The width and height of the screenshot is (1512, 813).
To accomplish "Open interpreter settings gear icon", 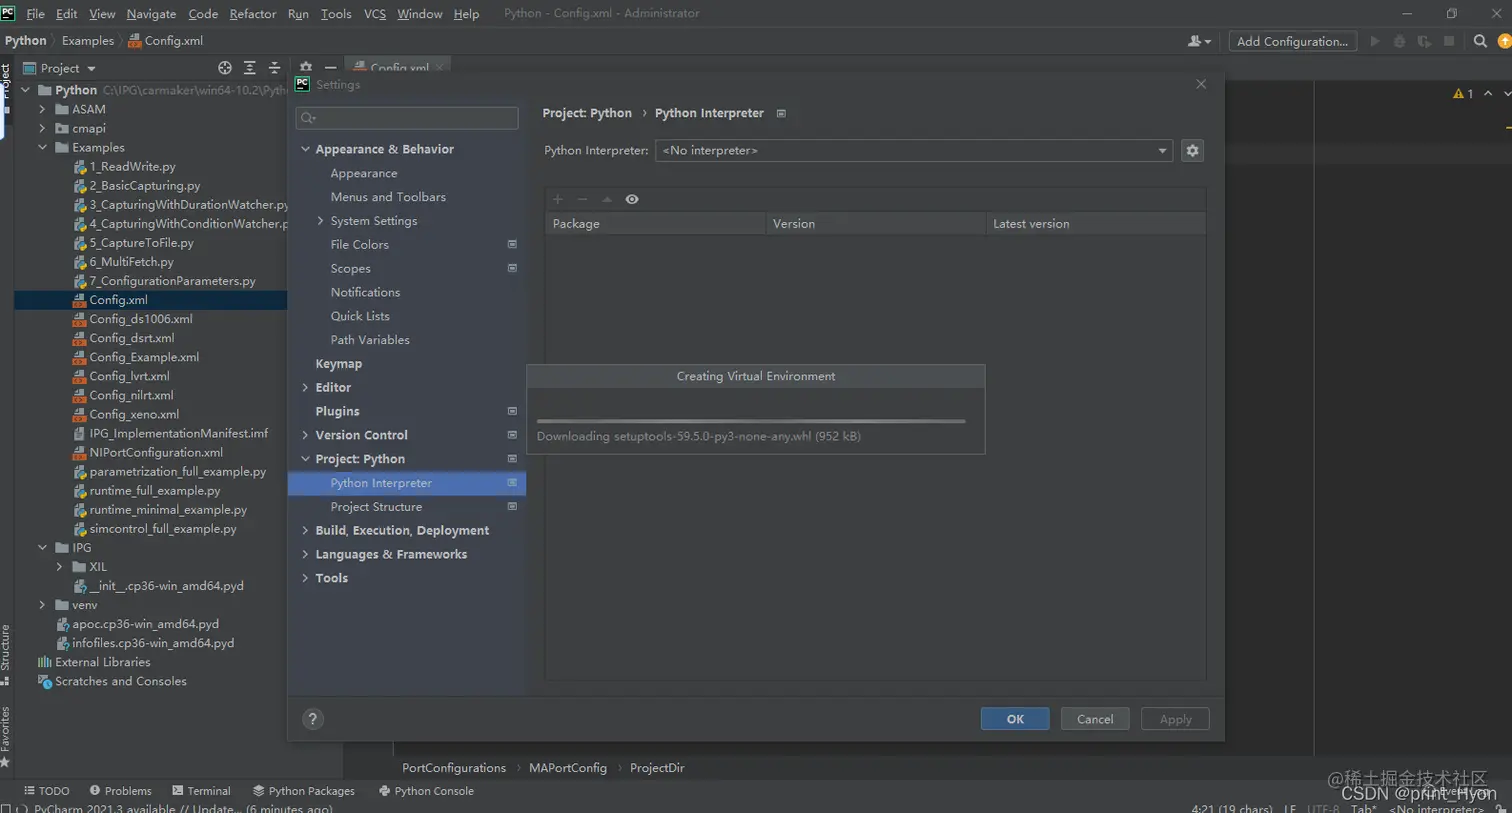I will coord(1192,151).
